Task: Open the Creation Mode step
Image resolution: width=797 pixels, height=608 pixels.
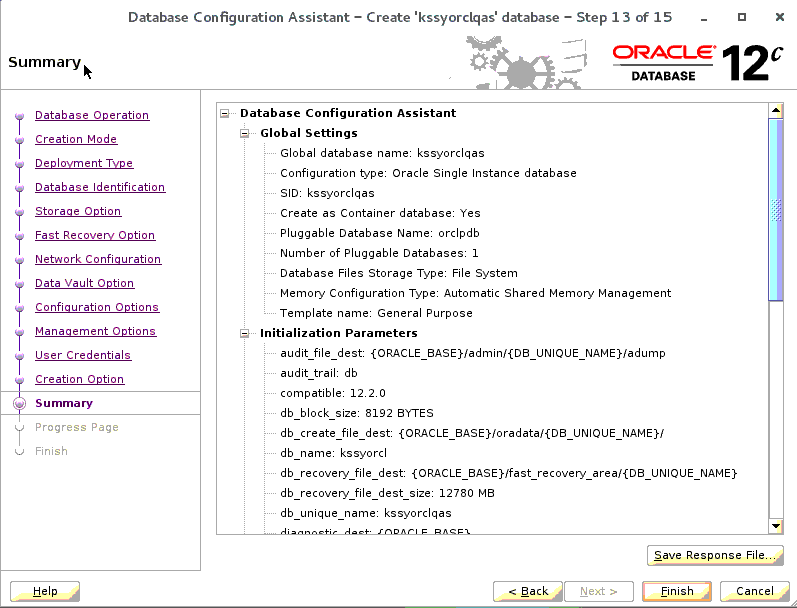Action: tap(75, 139)
